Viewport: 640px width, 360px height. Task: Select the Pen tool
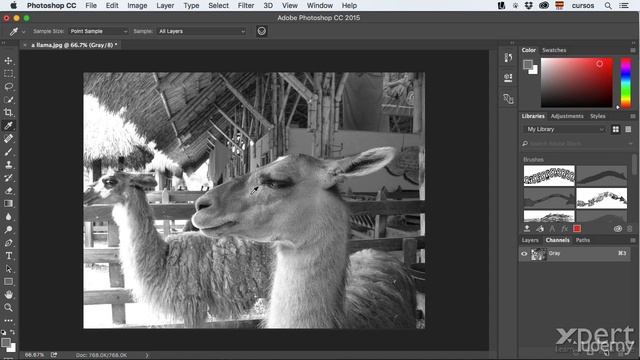(x=8, y=243)
